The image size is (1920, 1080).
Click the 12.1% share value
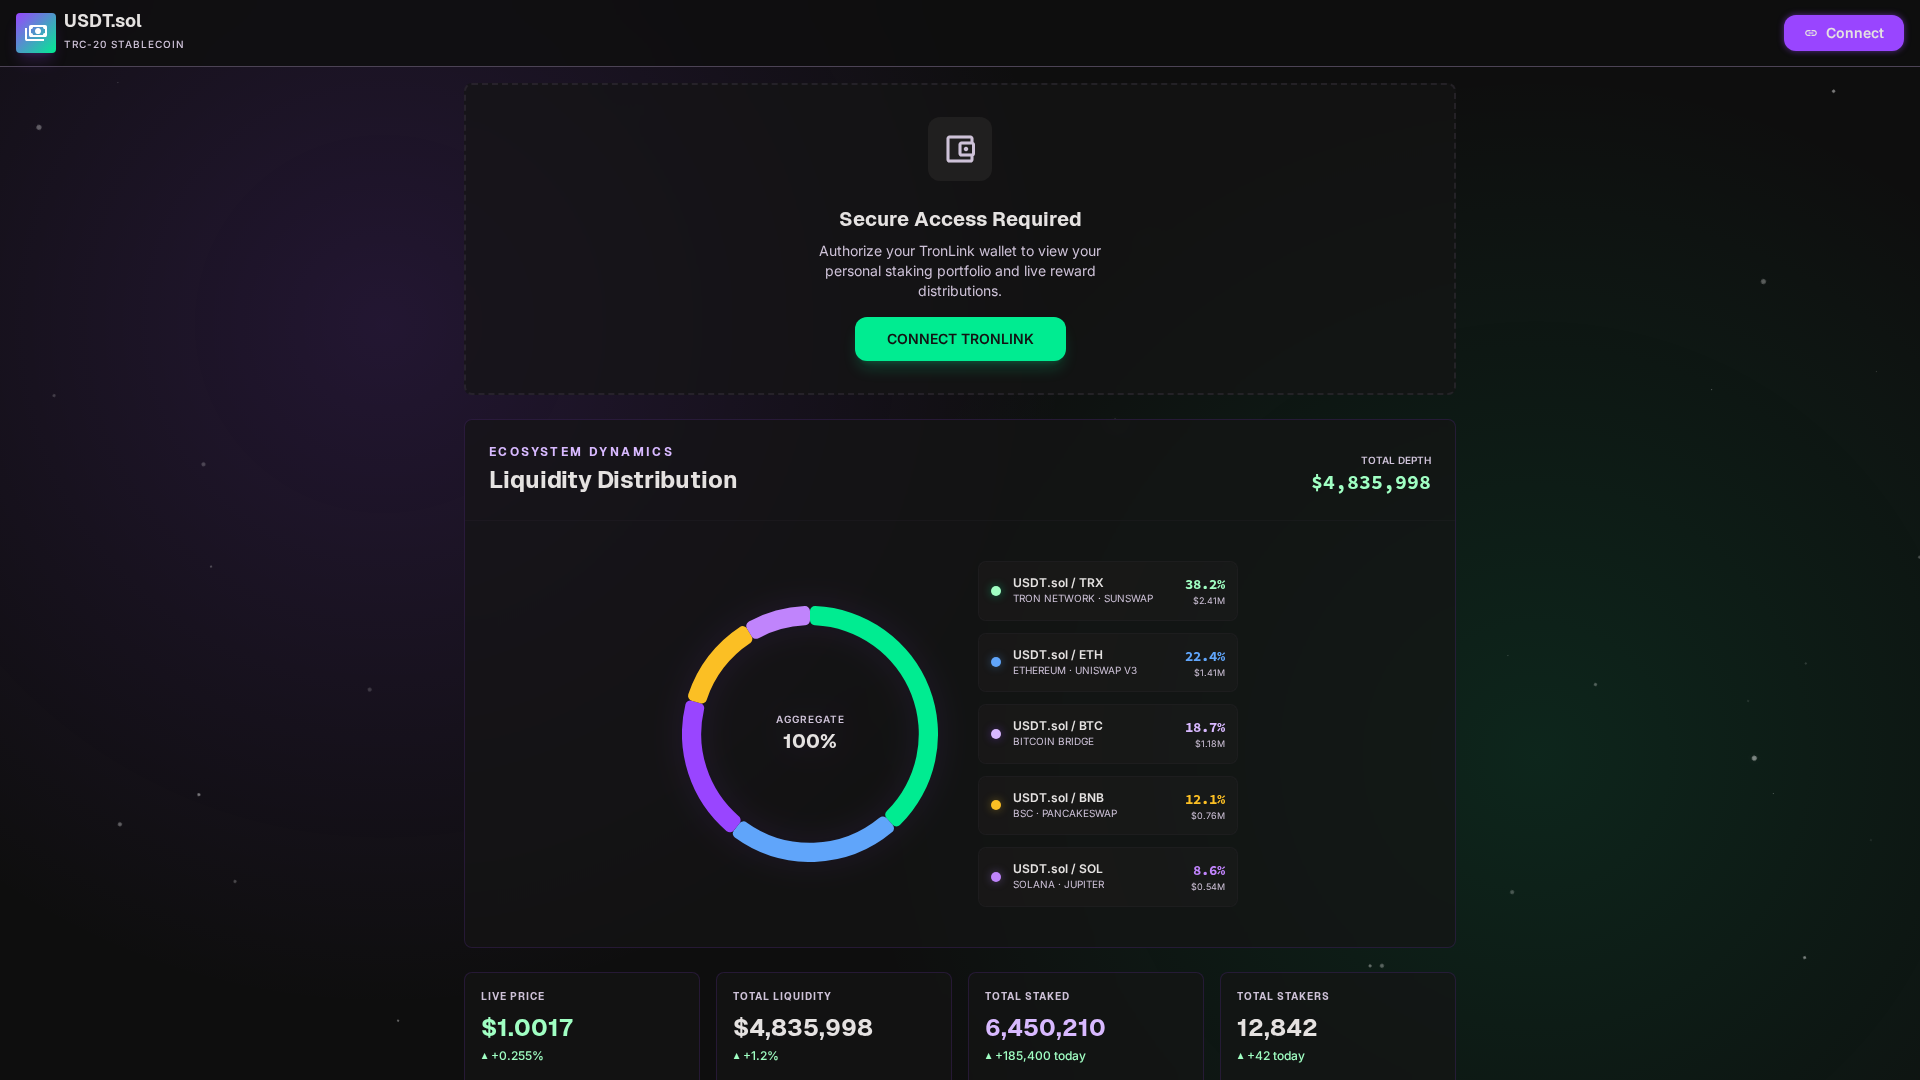(x=1205, y=800)
